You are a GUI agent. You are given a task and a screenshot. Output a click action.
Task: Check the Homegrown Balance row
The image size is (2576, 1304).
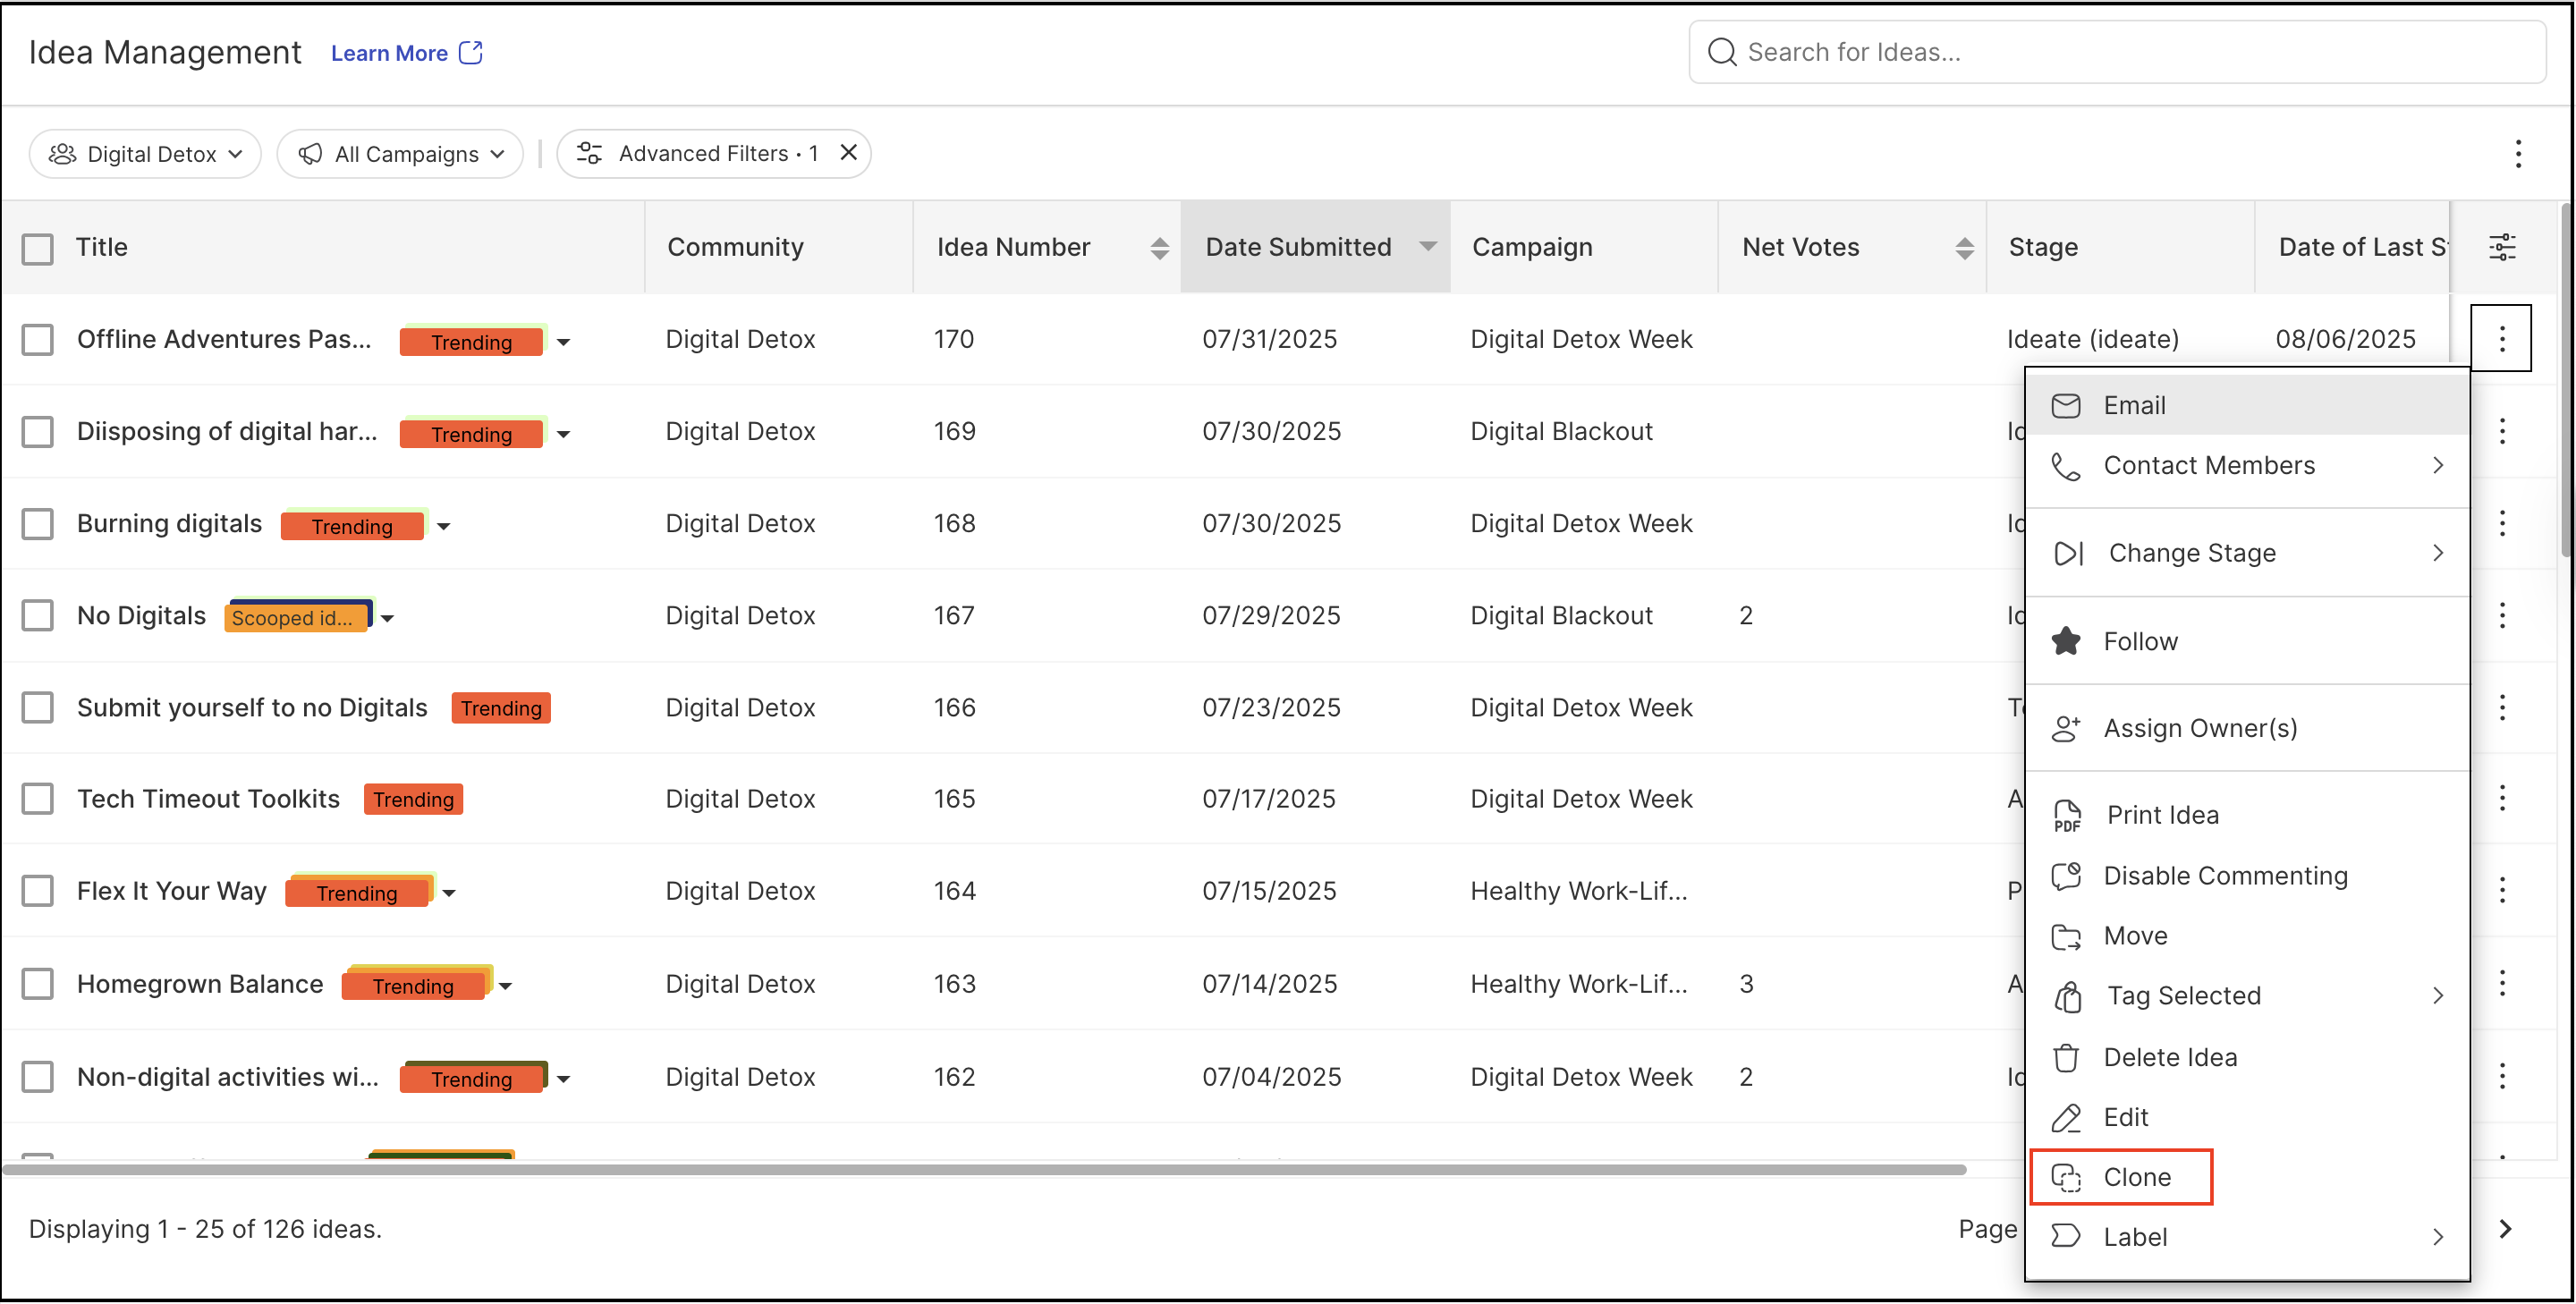pyautogui.click(x=37, y=984)
